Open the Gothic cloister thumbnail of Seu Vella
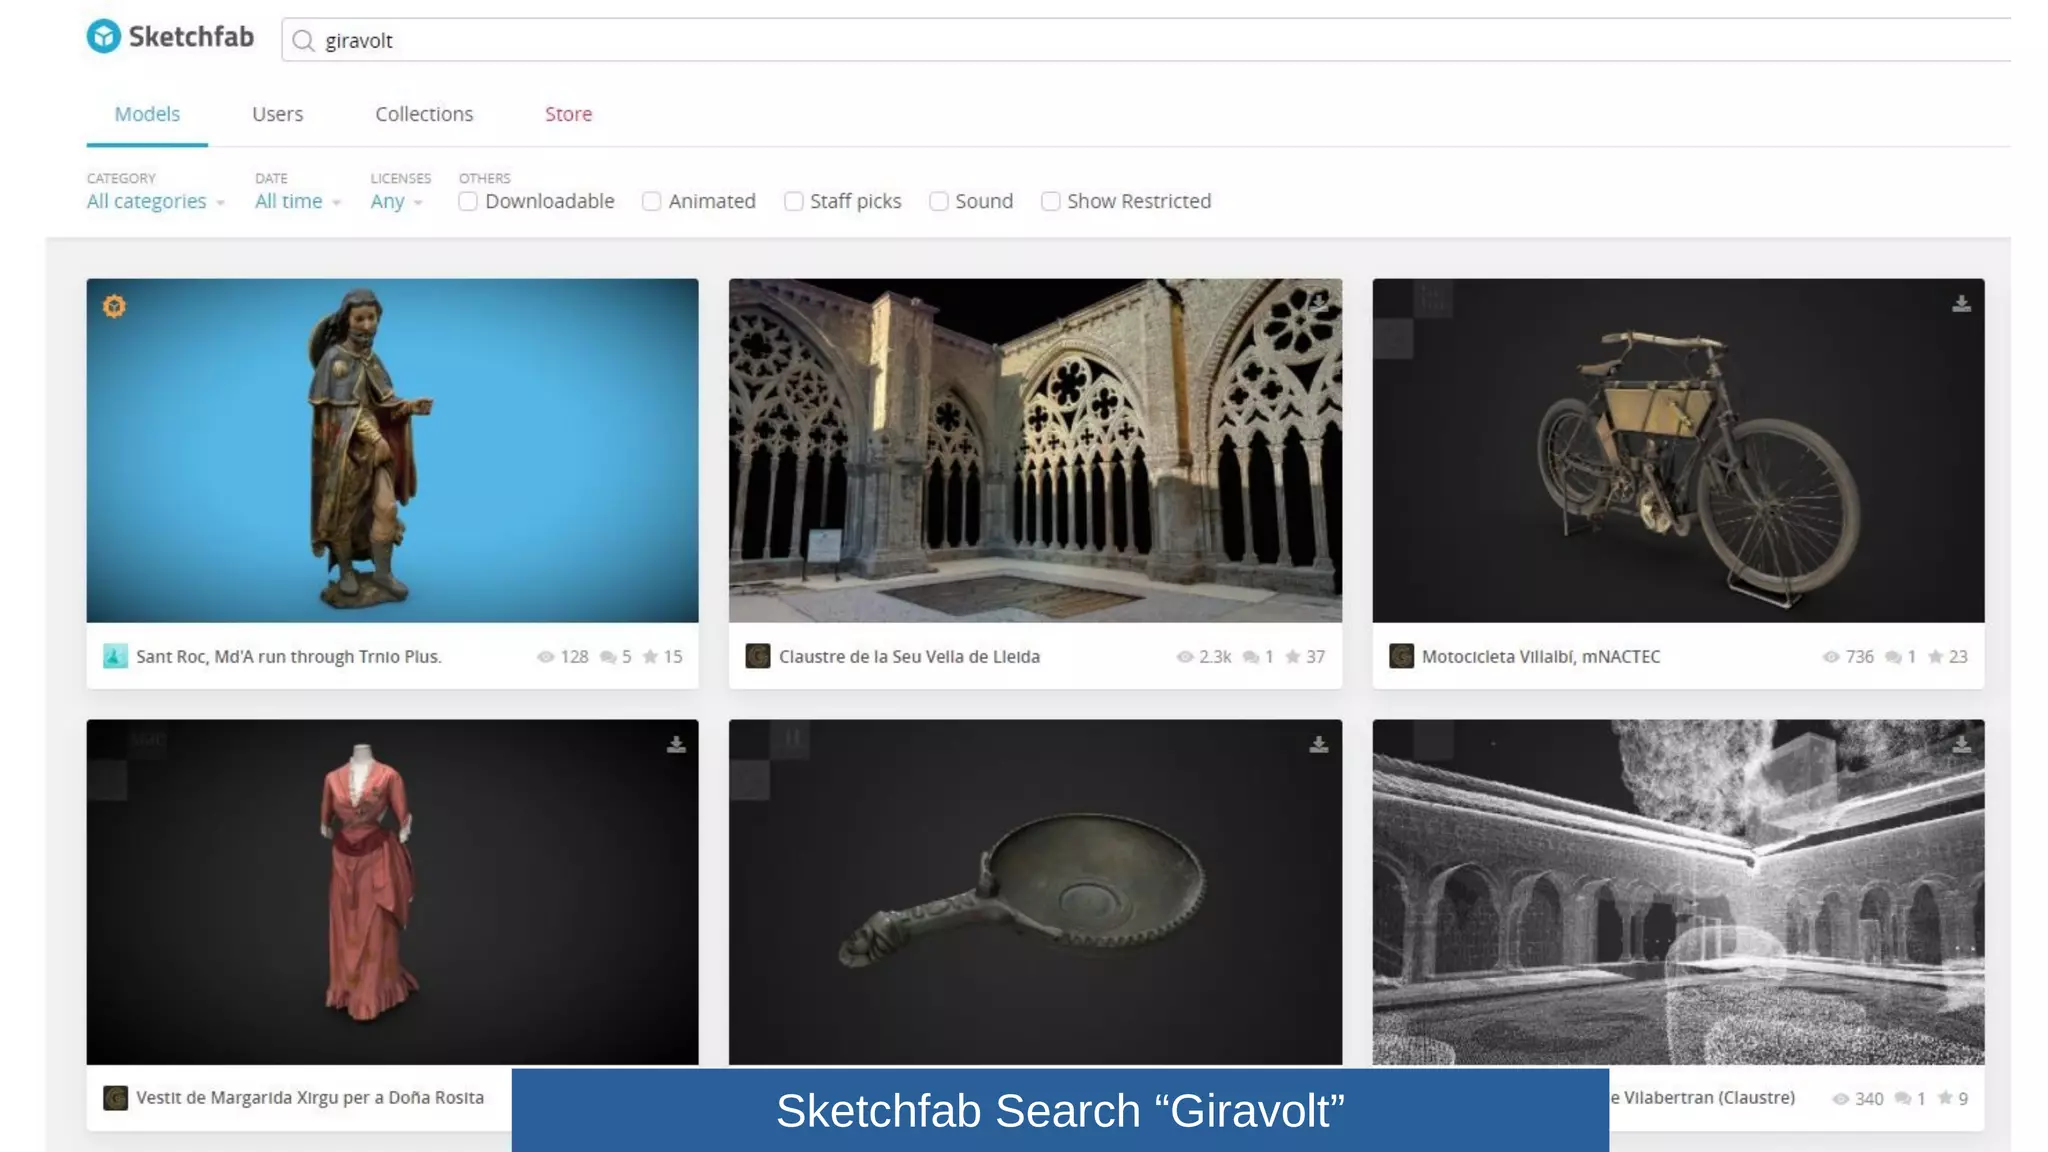2048x1152 pixels. [1035, 450]
